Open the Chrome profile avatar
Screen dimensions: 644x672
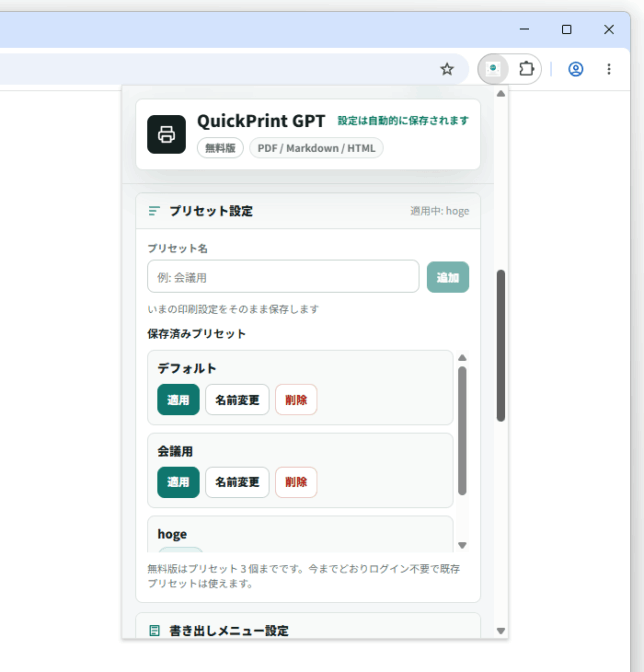575,69
